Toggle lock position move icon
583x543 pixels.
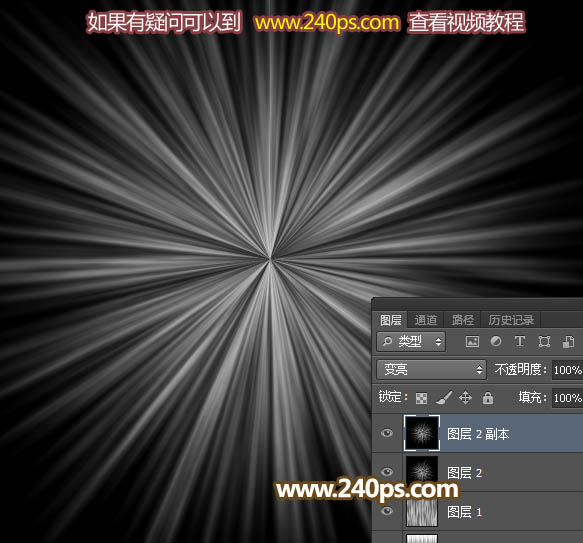466,398
